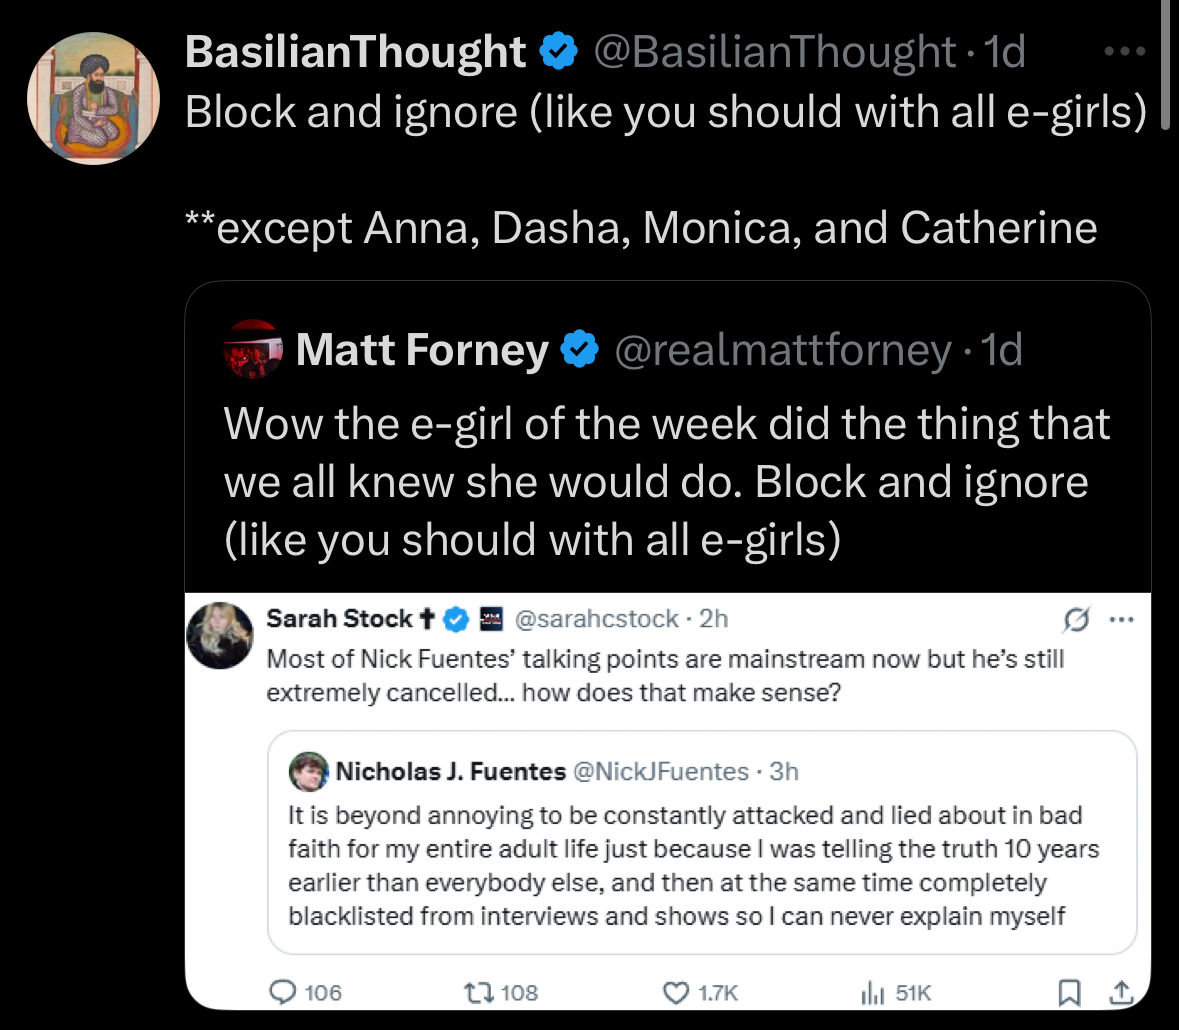
Task: Open BasilianThought's profile avatar
Action: [x=93, y=98]
